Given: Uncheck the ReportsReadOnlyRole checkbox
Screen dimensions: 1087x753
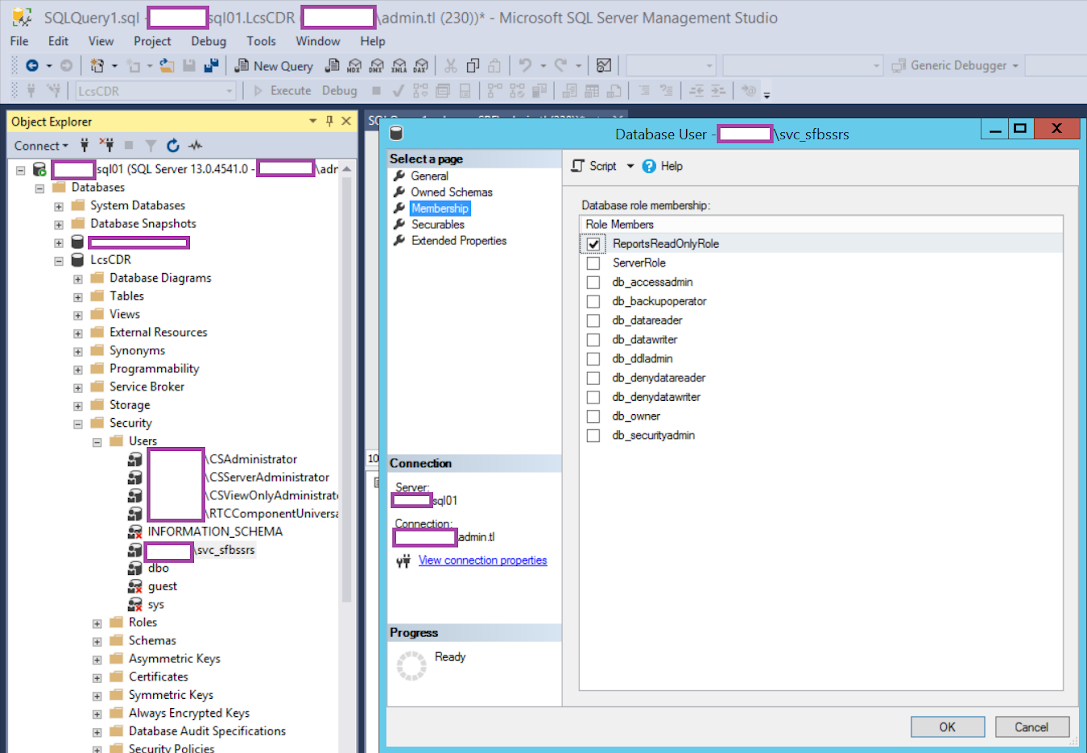Looking at the screenshot, I should coord(593,244).
